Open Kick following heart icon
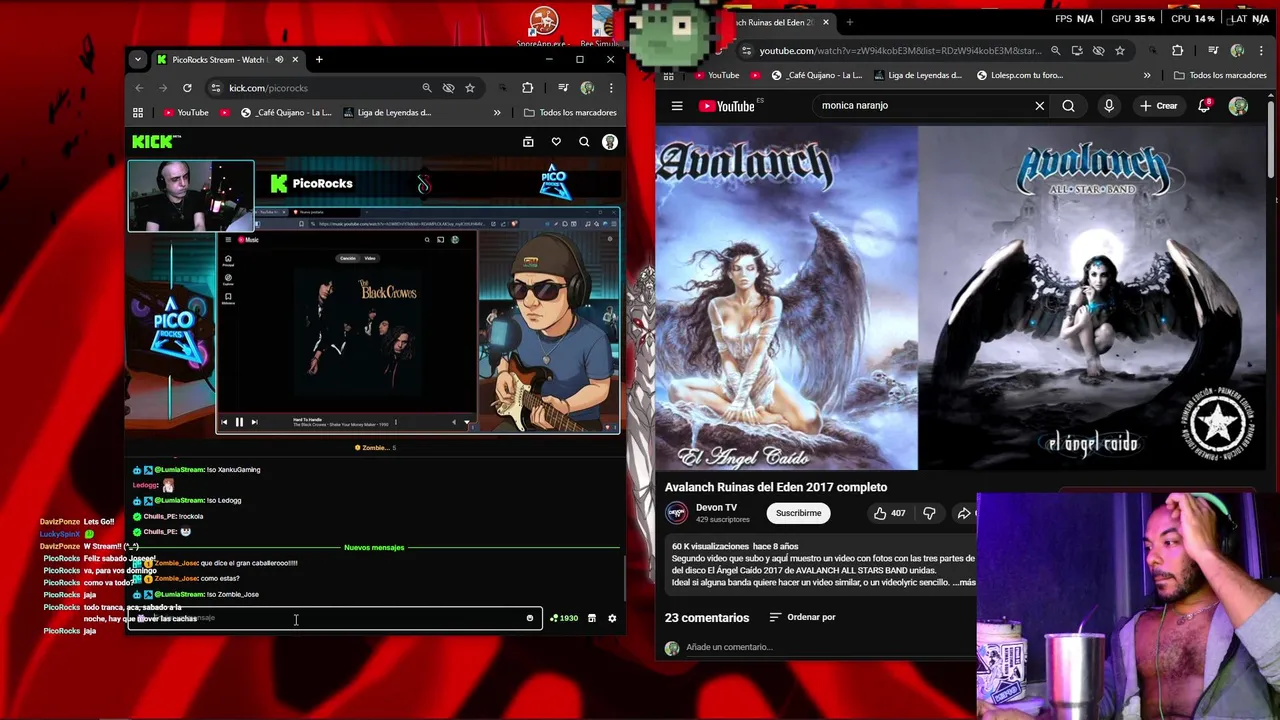The image size is (1280, 720). 556,142
